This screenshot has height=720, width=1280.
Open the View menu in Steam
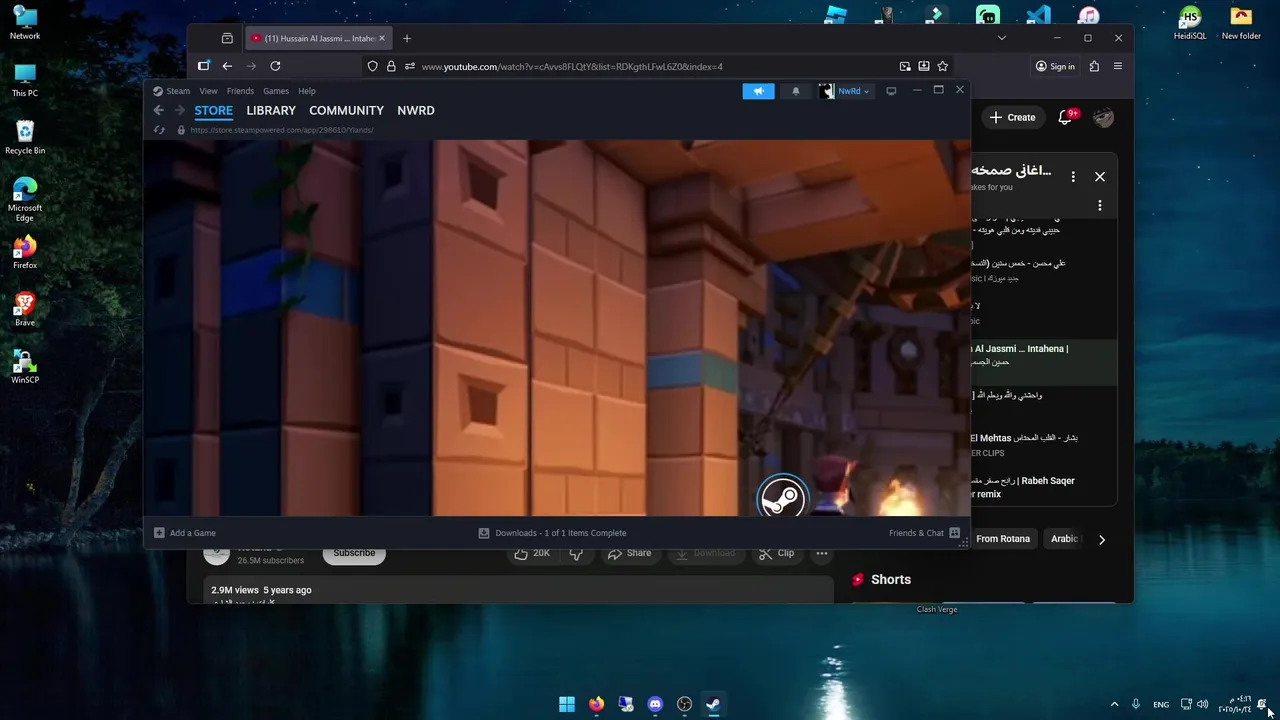(x=208, y=91)
